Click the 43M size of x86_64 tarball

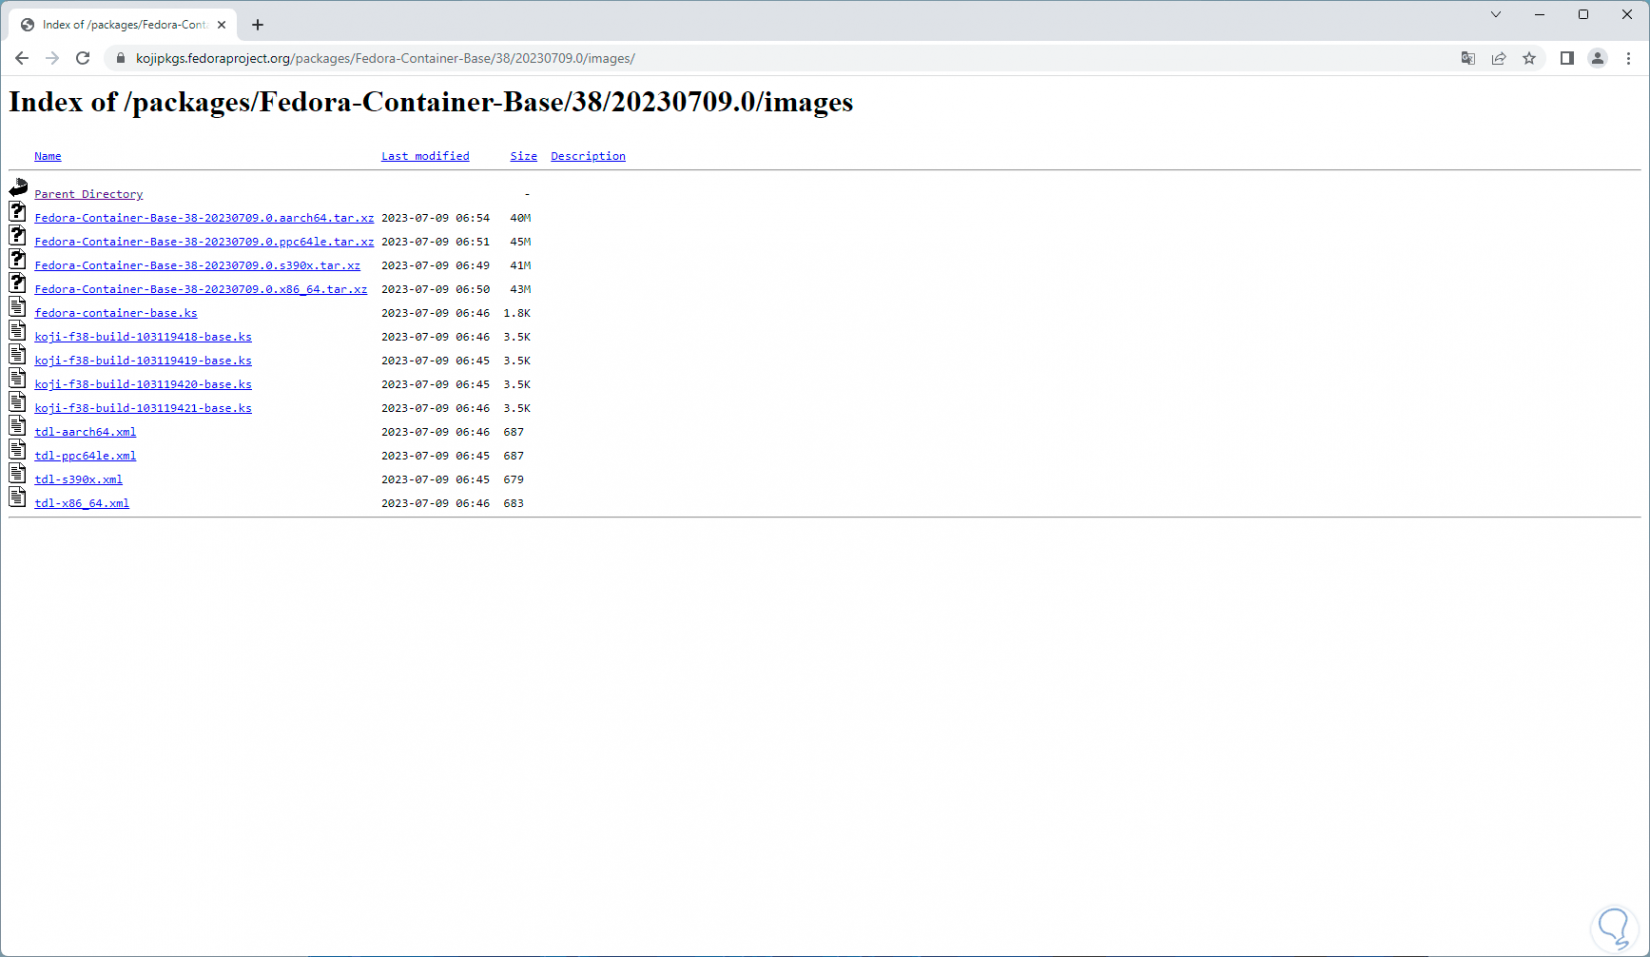tap(520, 289)
